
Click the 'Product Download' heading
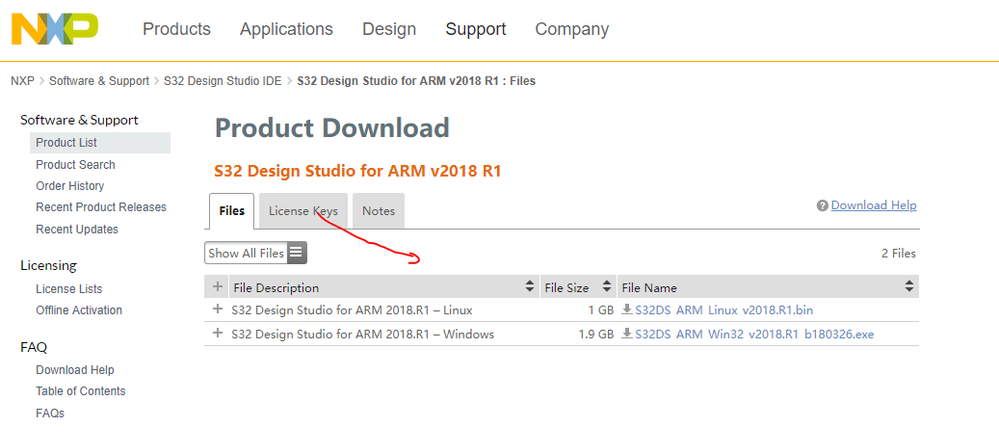pyautogui.click(x=332, y=128)
